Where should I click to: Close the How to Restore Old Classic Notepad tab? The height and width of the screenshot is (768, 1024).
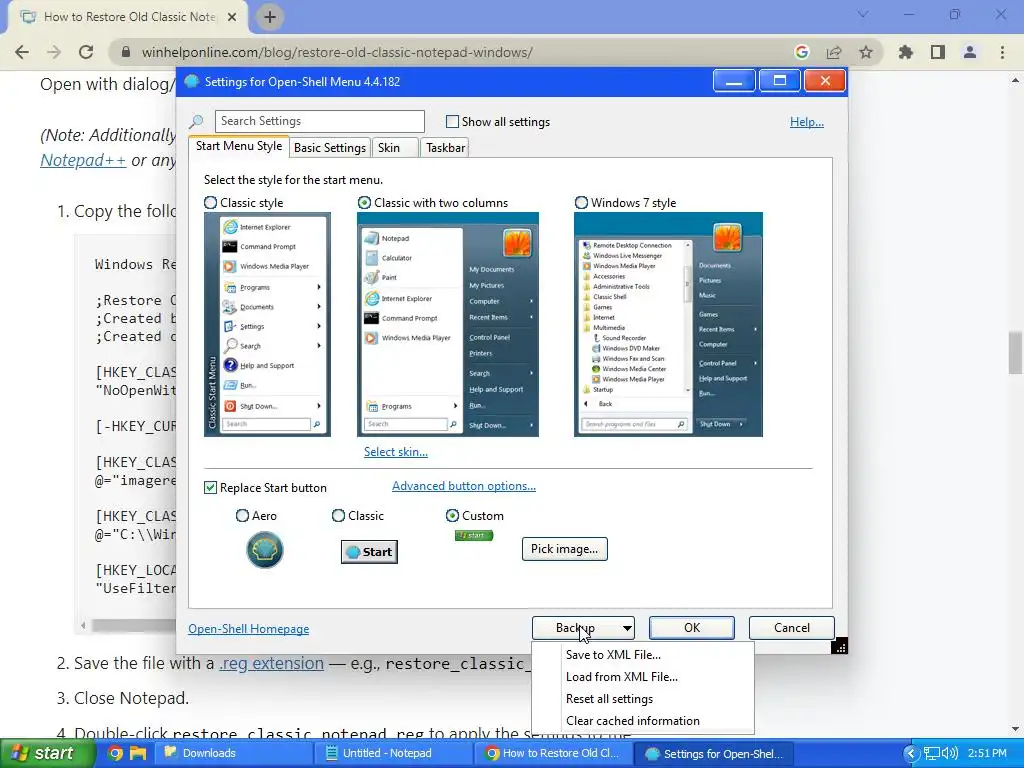coord(232,17)
